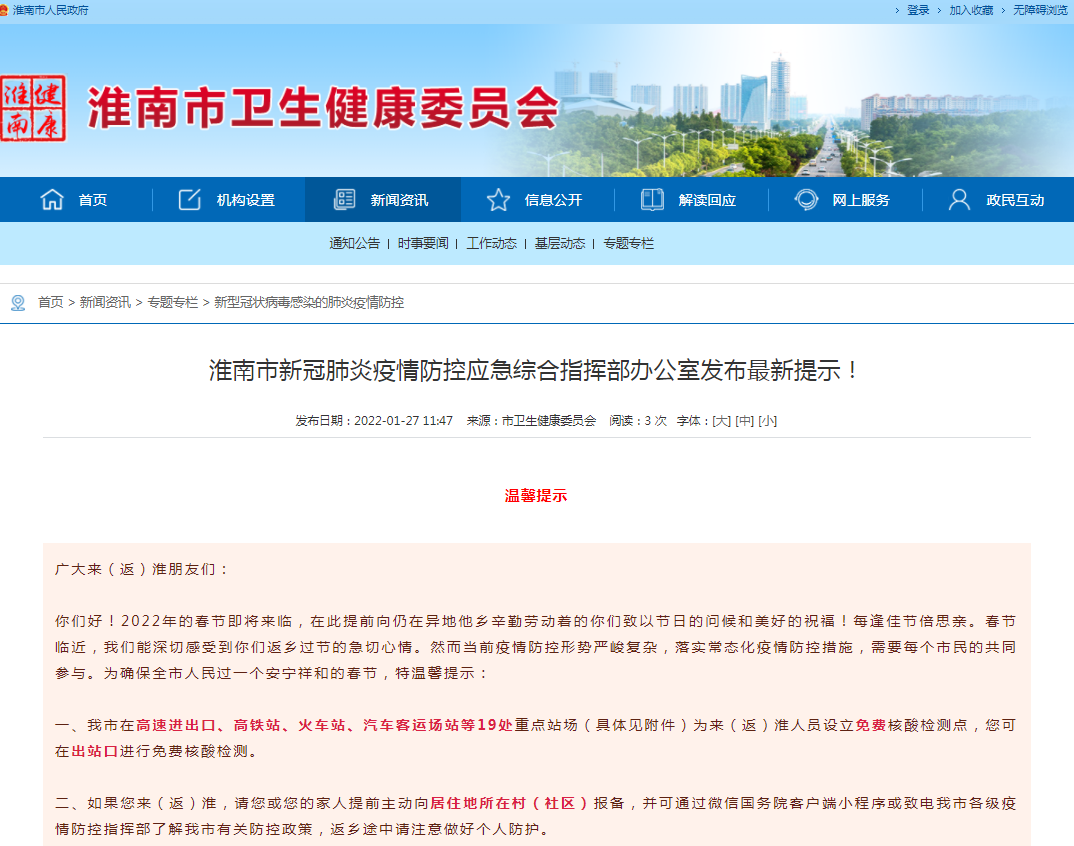
Task: Click the star icon beside 信息公开
Action: coord(498,199)
